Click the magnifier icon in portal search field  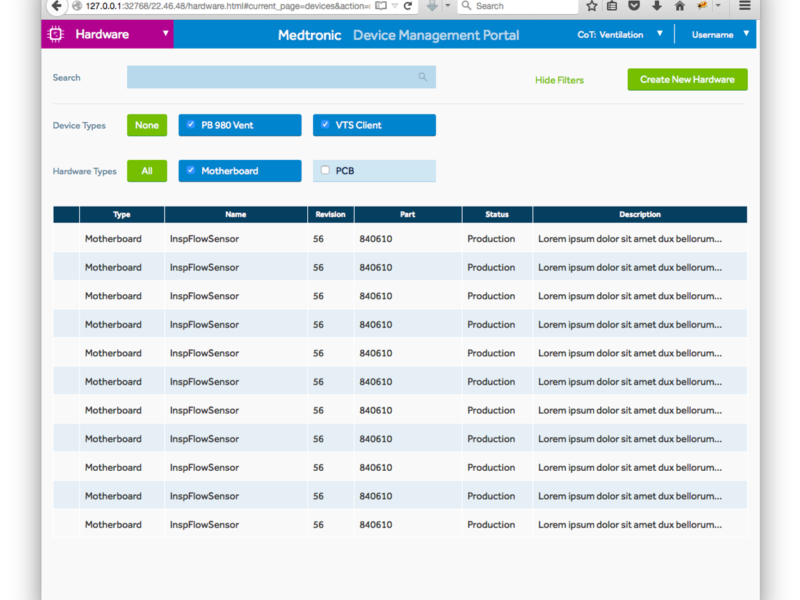(422, 77)
